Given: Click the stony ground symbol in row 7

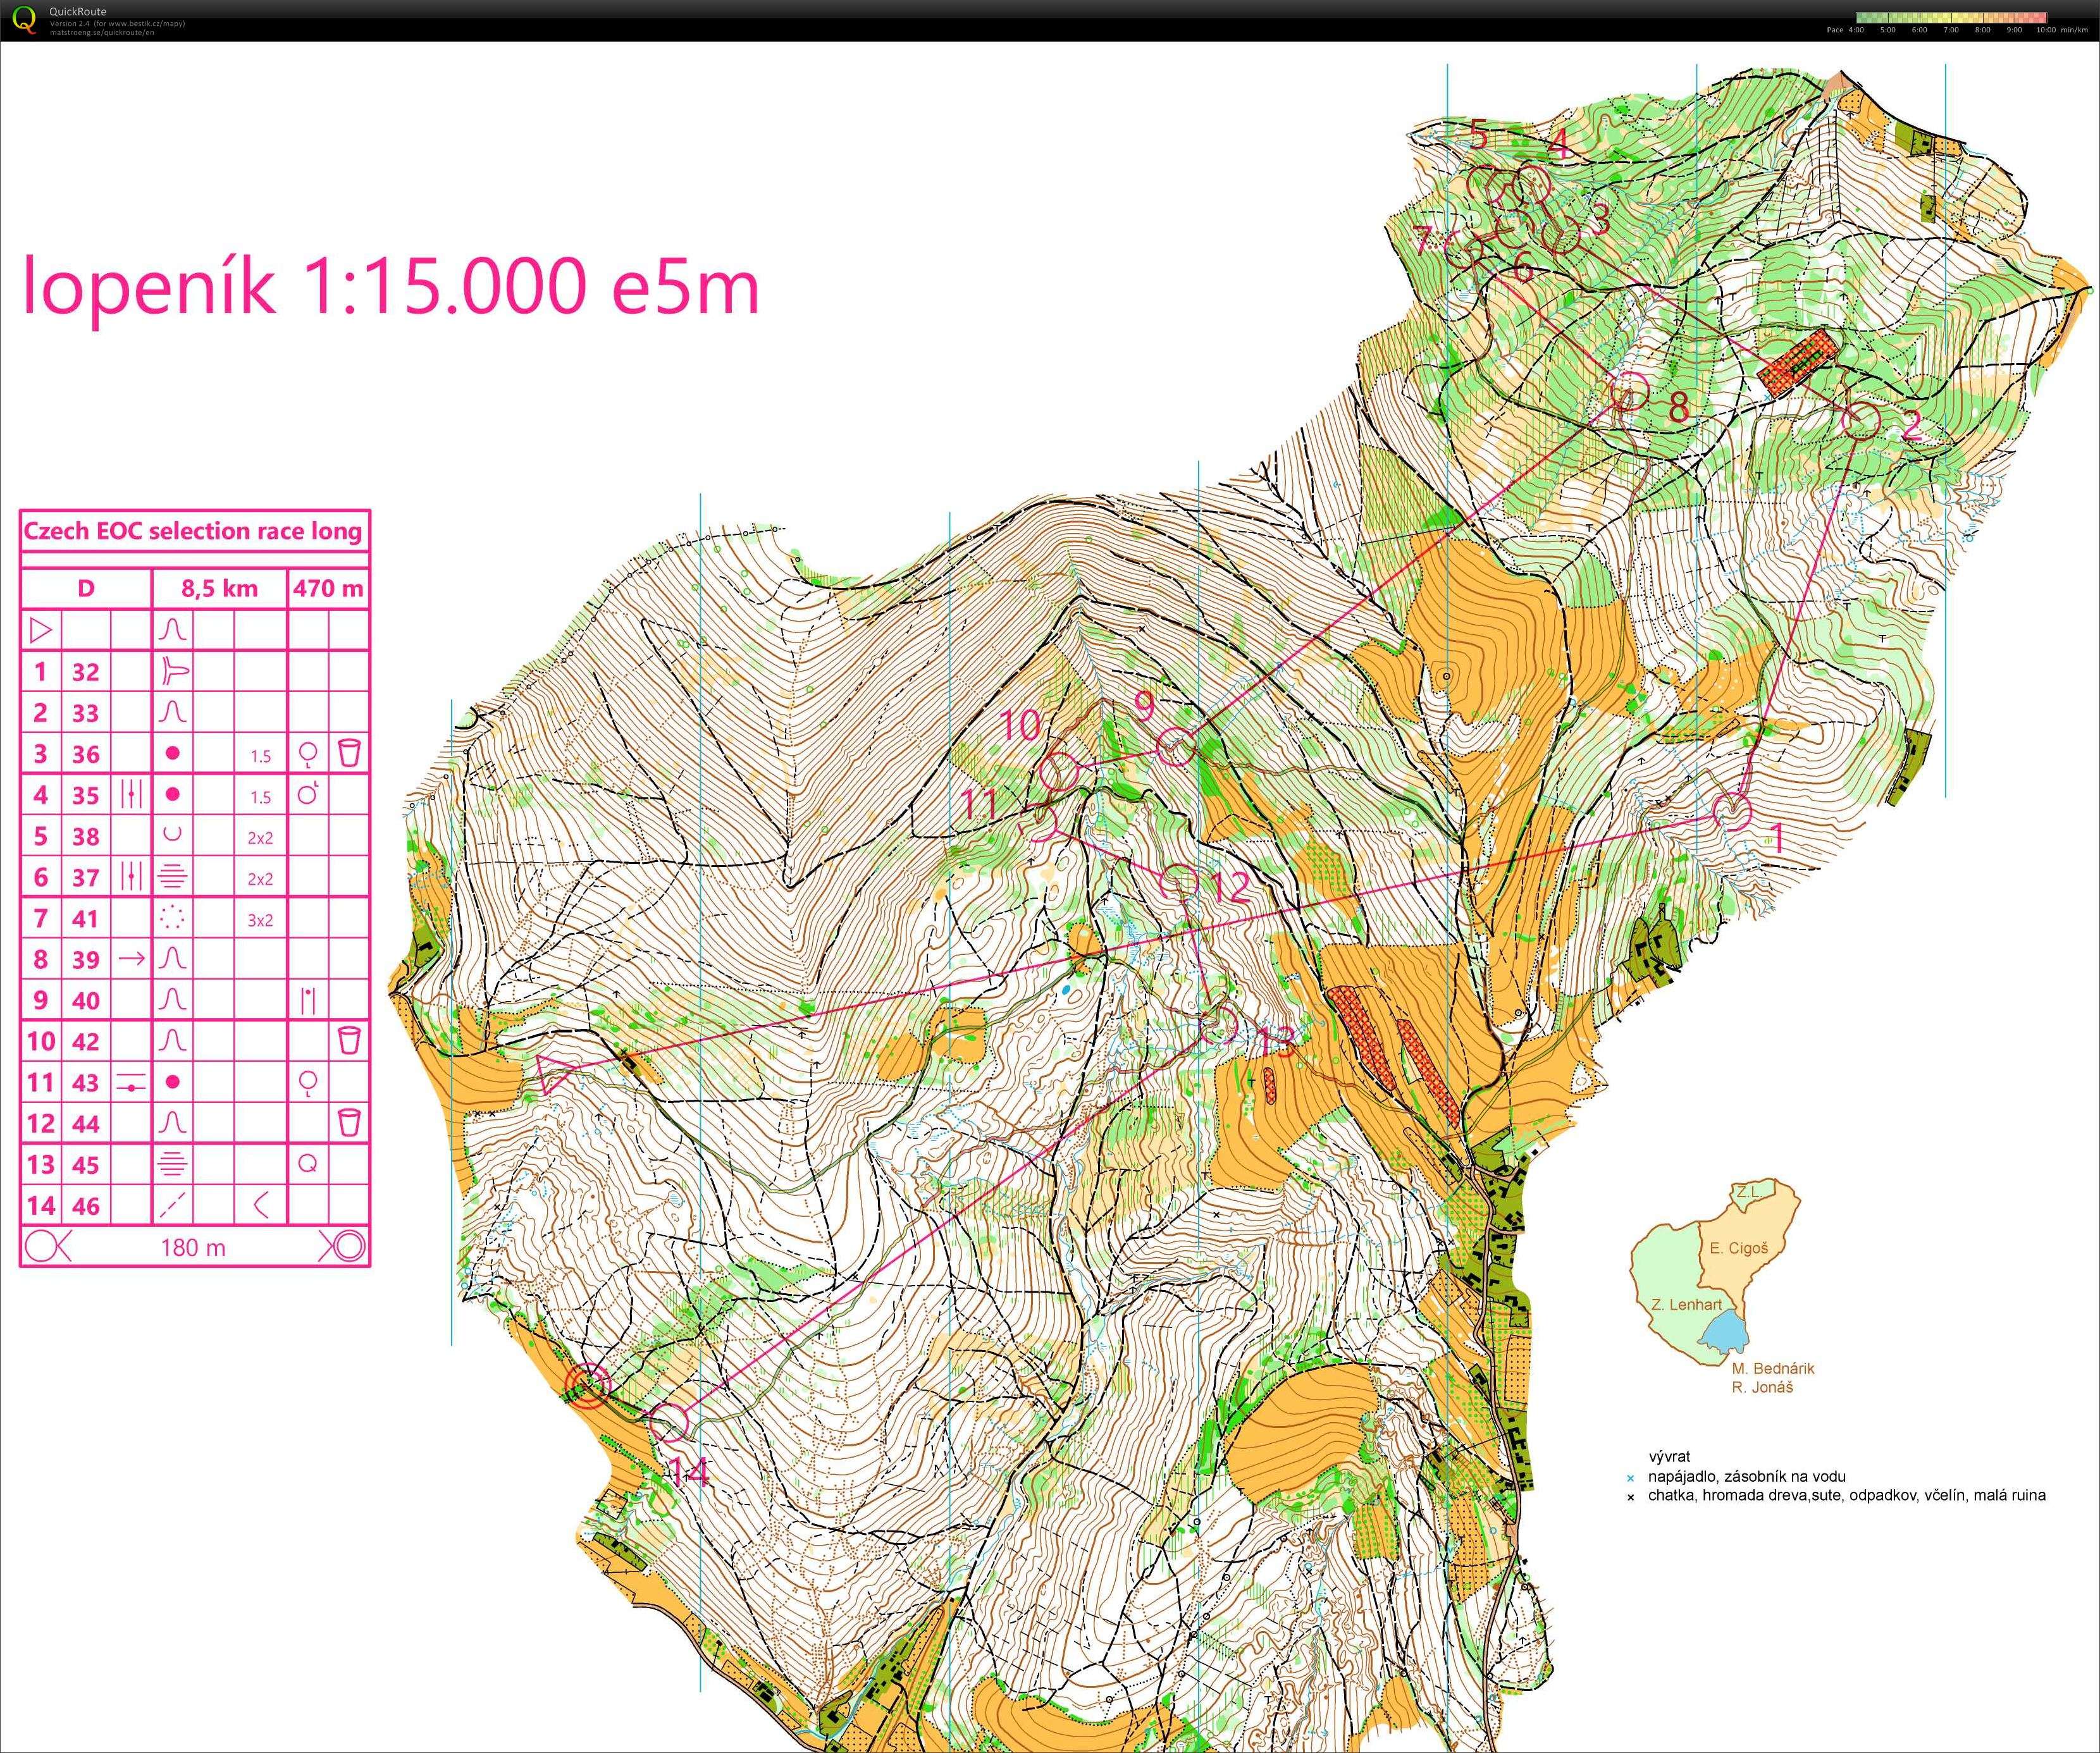Looking at the screenshot, I should (172, 917).
